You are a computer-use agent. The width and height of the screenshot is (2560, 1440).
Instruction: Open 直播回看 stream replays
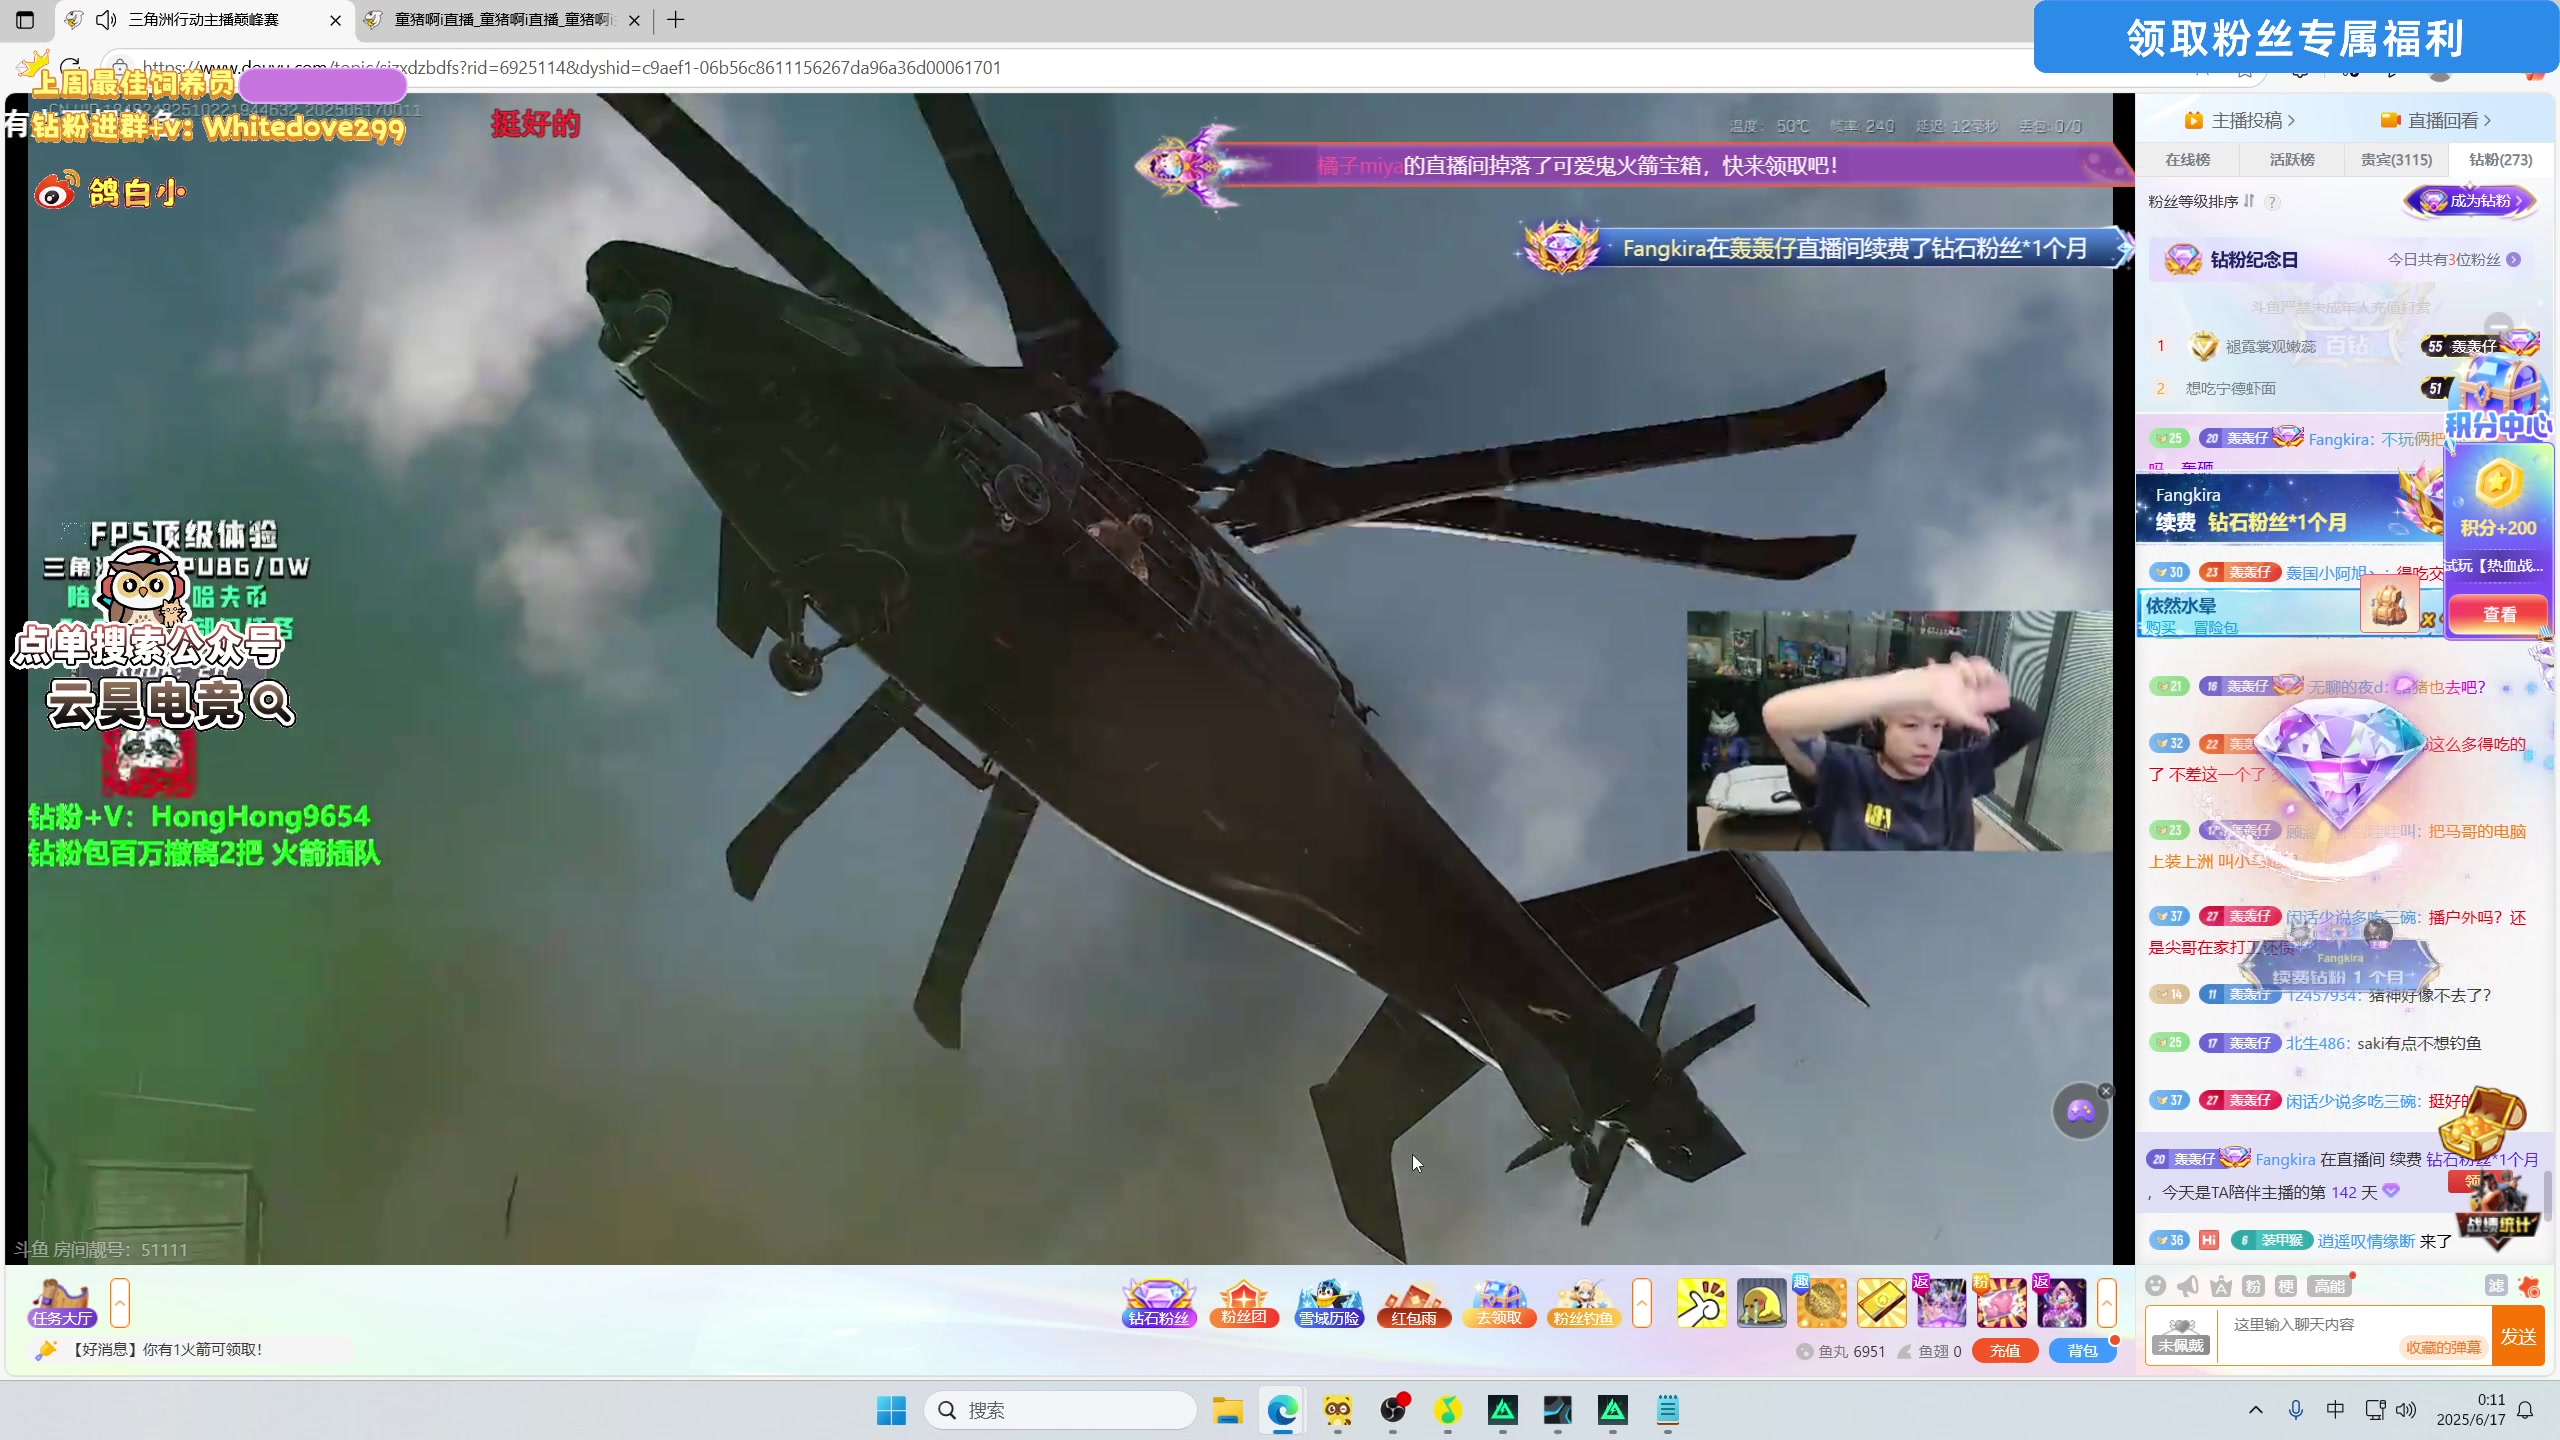tap(2435, 120)
